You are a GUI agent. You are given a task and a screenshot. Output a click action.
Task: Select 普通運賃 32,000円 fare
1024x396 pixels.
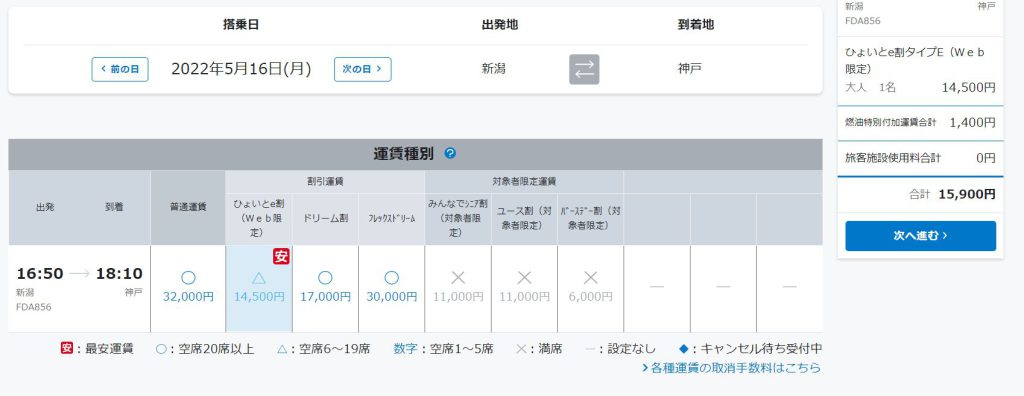click(188, 288)
